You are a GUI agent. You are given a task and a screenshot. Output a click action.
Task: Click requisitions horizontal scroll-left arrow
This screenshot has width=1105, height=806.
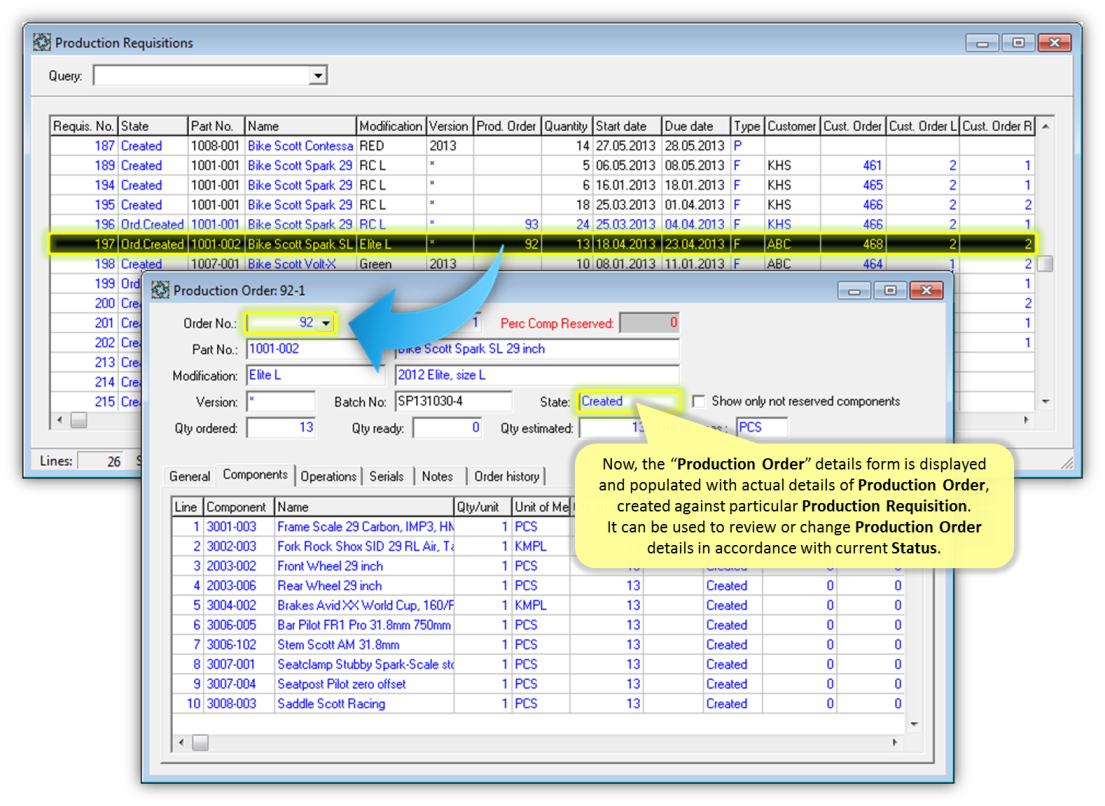[x=60, y=420]
